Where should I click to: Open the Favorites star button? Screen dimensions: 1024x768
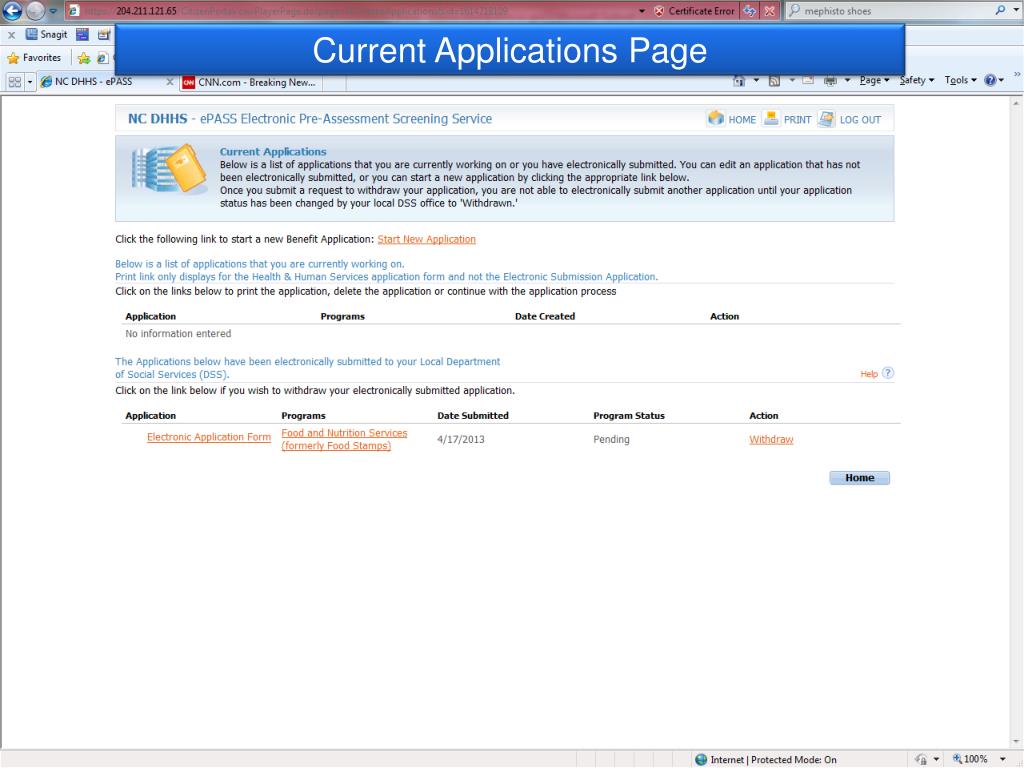34,57
